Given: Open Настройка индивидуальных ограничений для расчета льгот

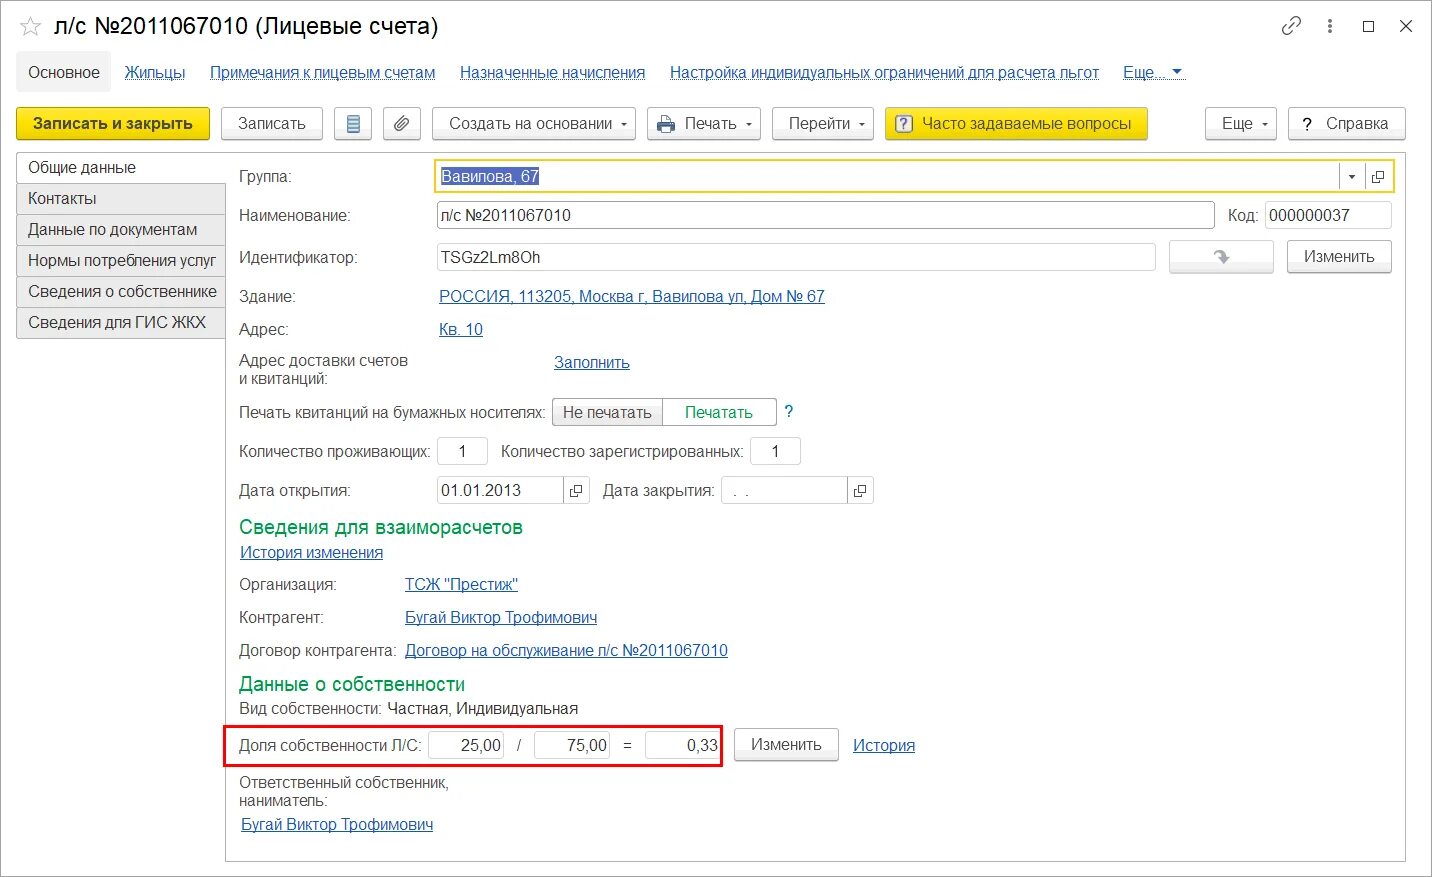Looking at the screenshot, I should click(x=884, y=72).
